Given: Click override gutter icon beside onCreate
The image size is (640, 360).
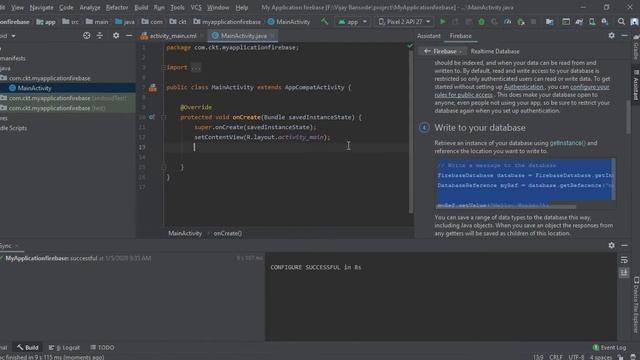Looking at the screenshot, I should click(x=152, y=117).
